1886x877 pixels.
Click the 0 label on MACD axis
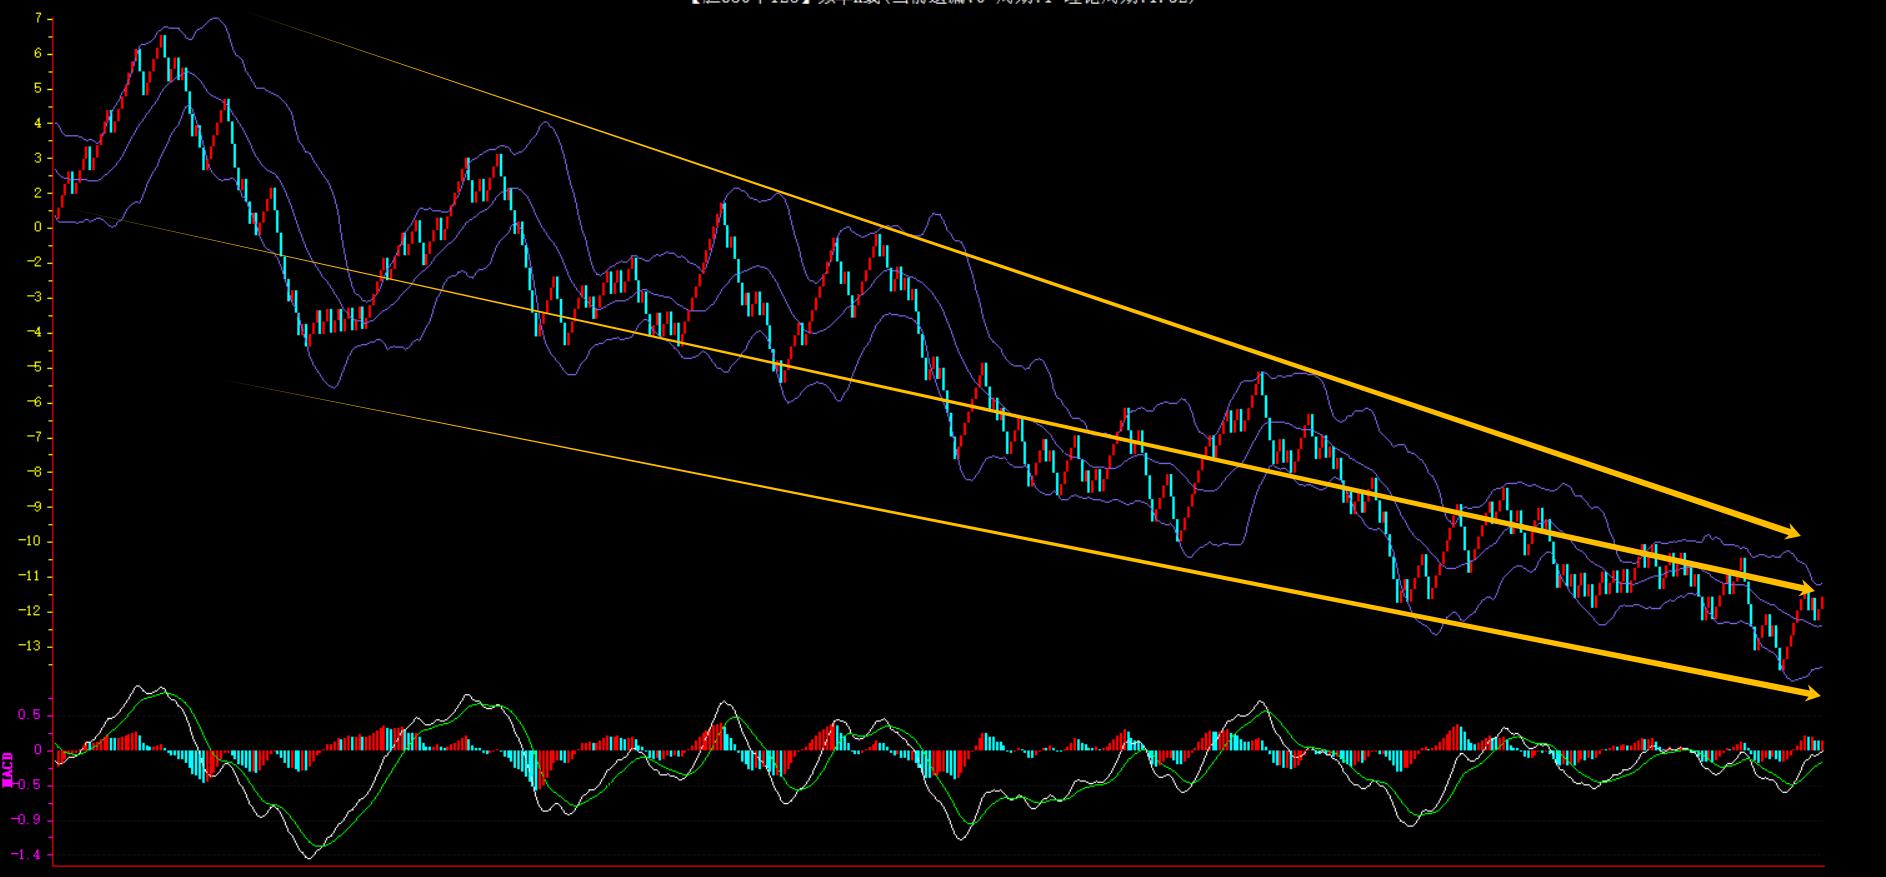tap(38, 750)
